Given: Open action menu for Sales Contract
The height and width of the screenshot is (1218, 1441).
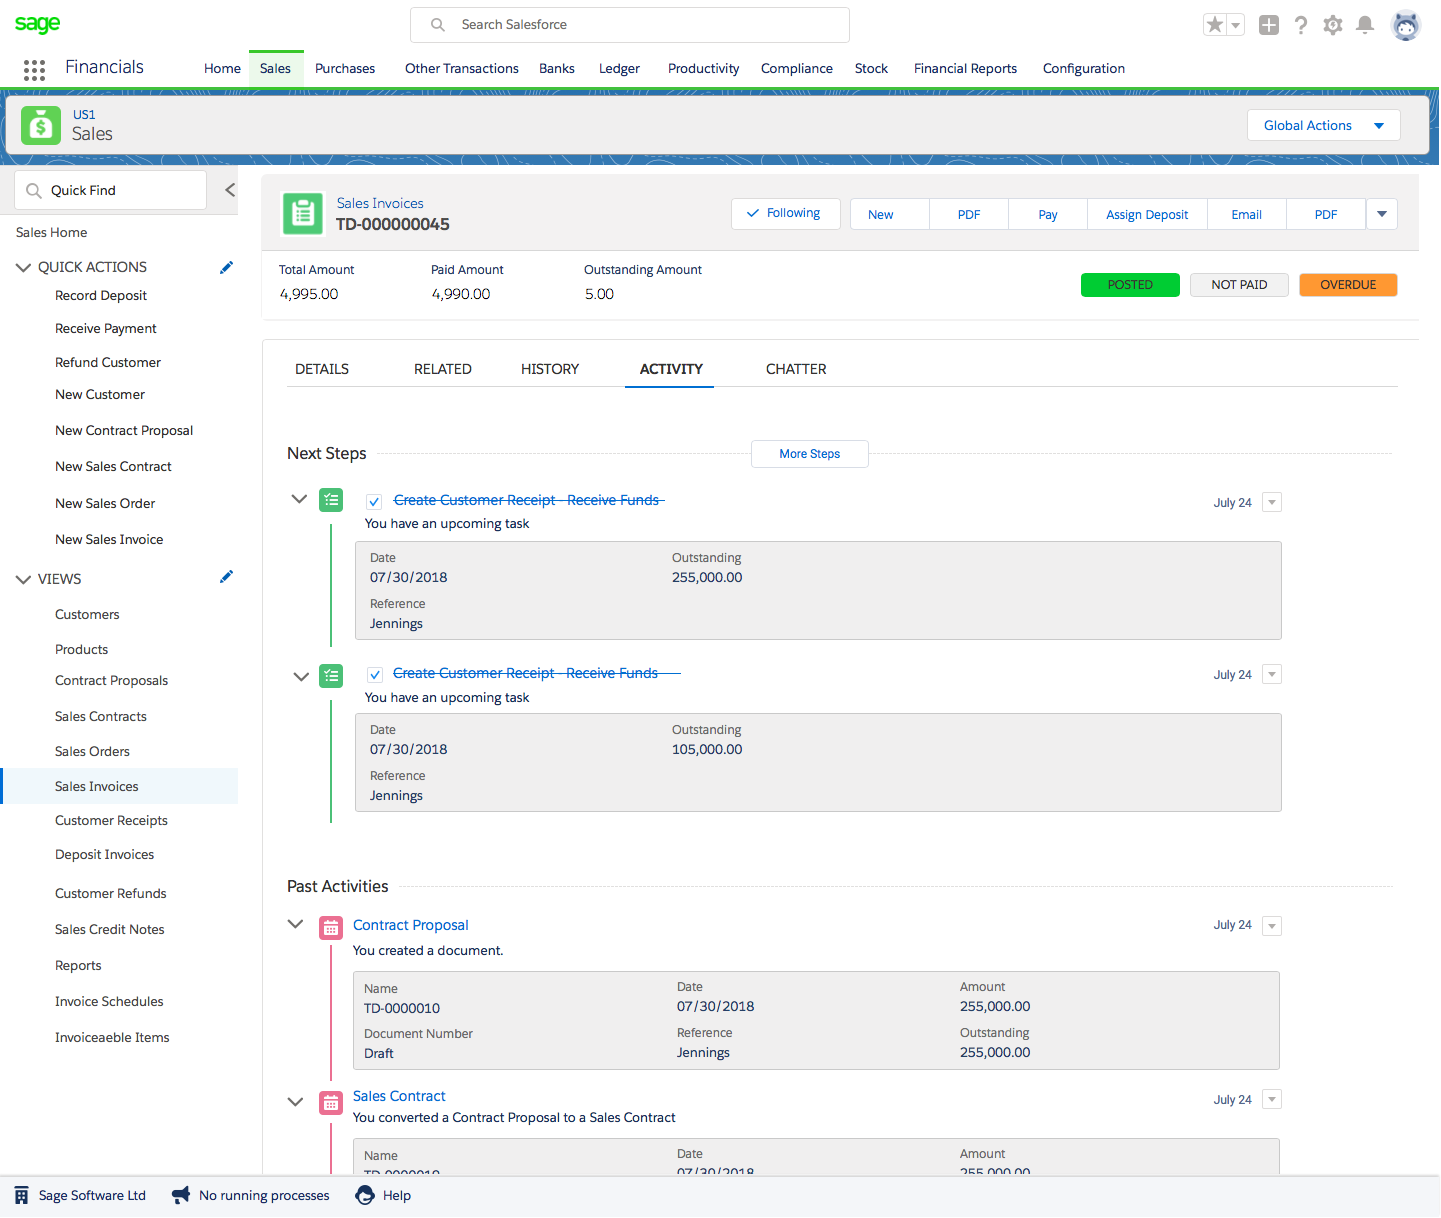Looking at the screenshot, I should (x=1272, y=1100).
